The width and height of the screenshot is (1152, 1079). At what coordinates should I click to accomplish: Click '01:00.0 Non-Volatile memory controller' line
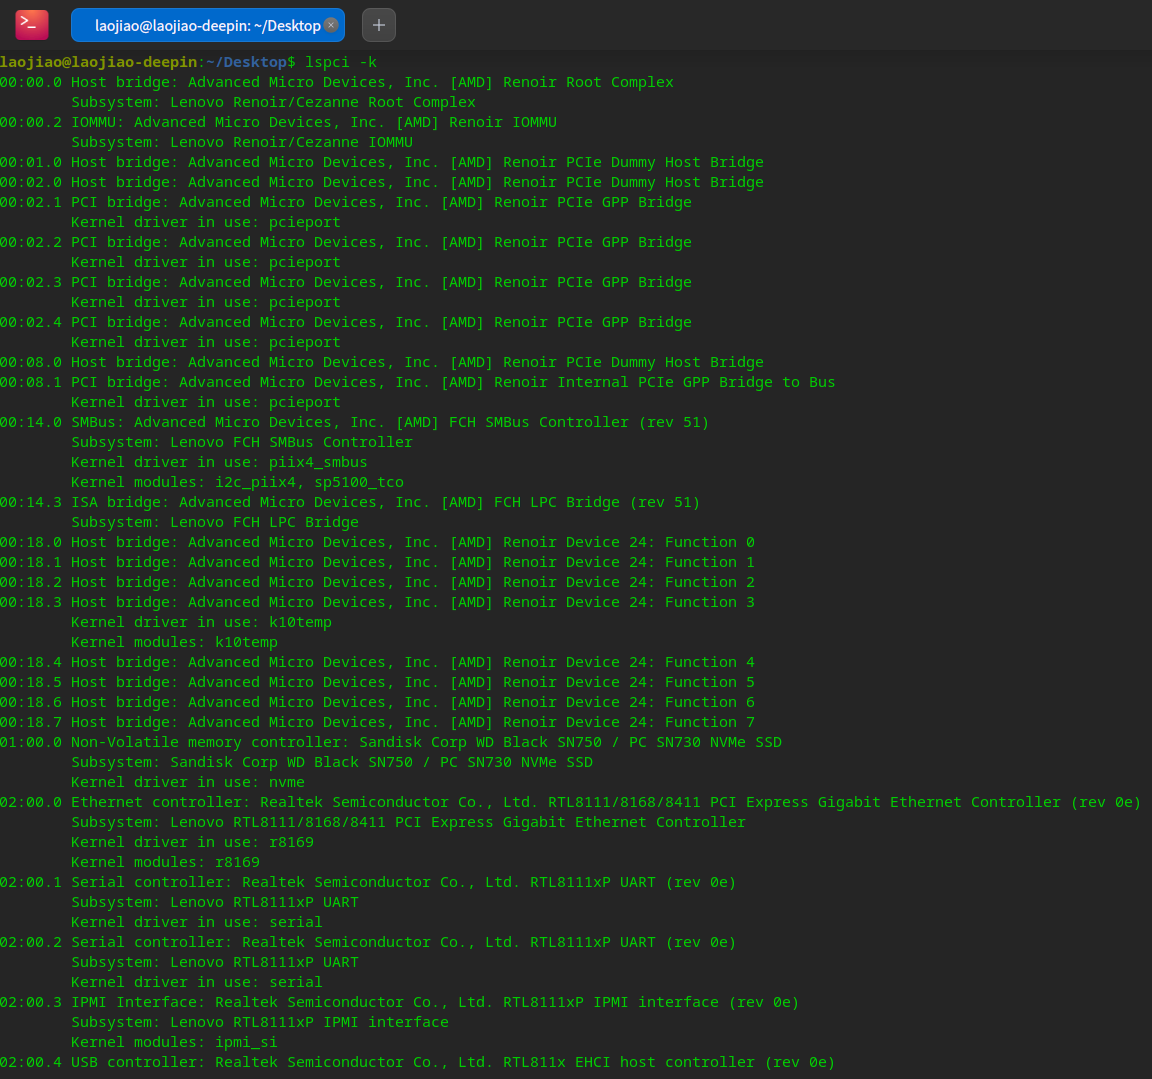(x=391, y=743)
